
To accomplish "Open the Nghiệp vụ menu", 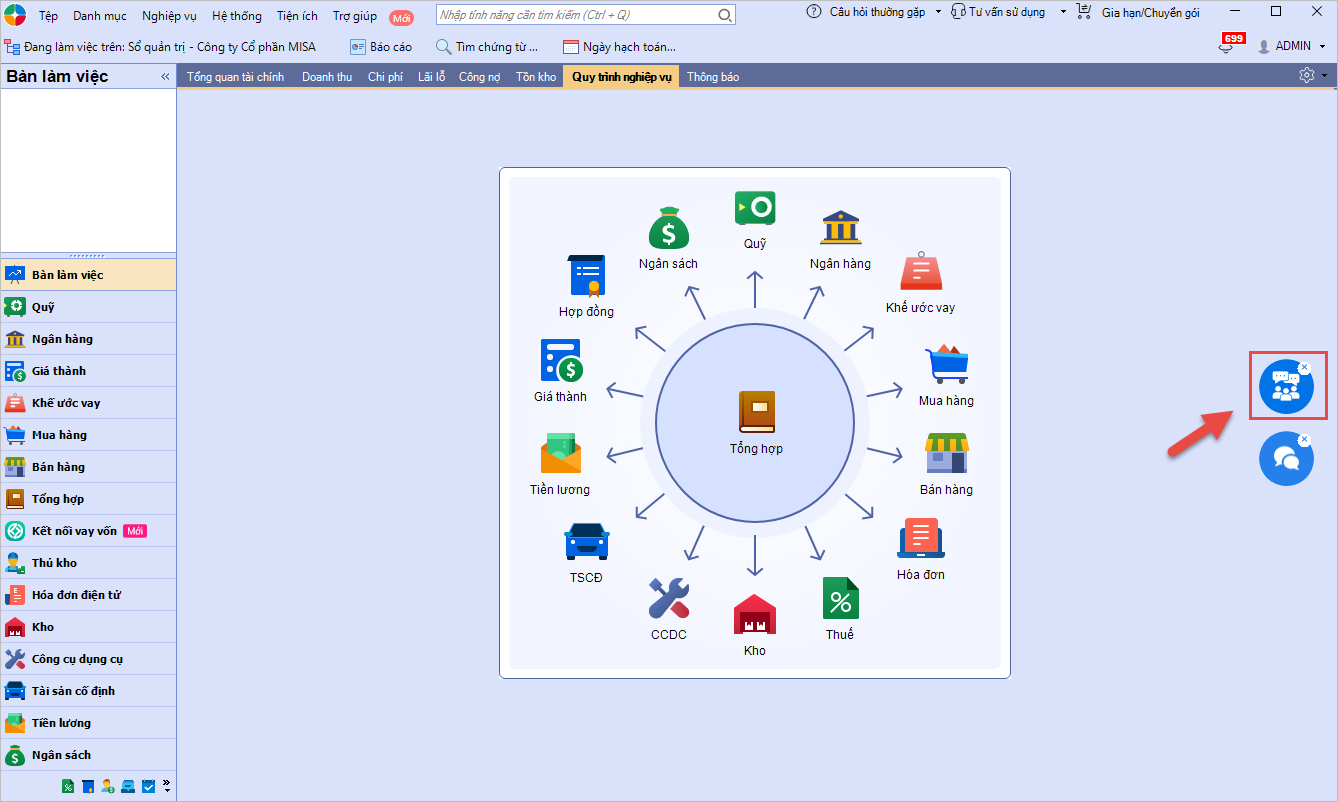I will tap(169, 16).
